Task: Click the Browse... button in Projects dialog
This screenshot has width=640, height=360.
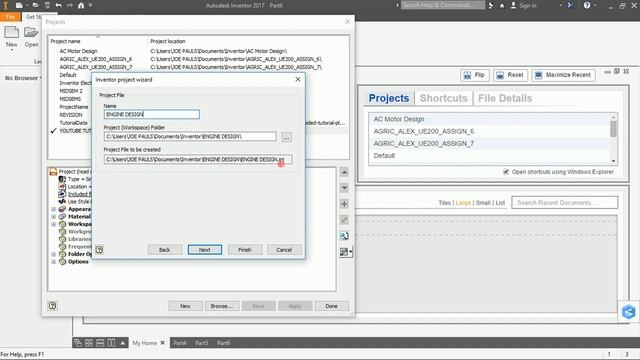Action: pyautogui.click(x=222, y=306)
